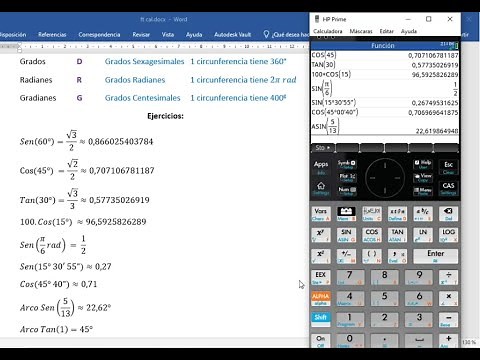Click the number 4 key

(350, 299)
